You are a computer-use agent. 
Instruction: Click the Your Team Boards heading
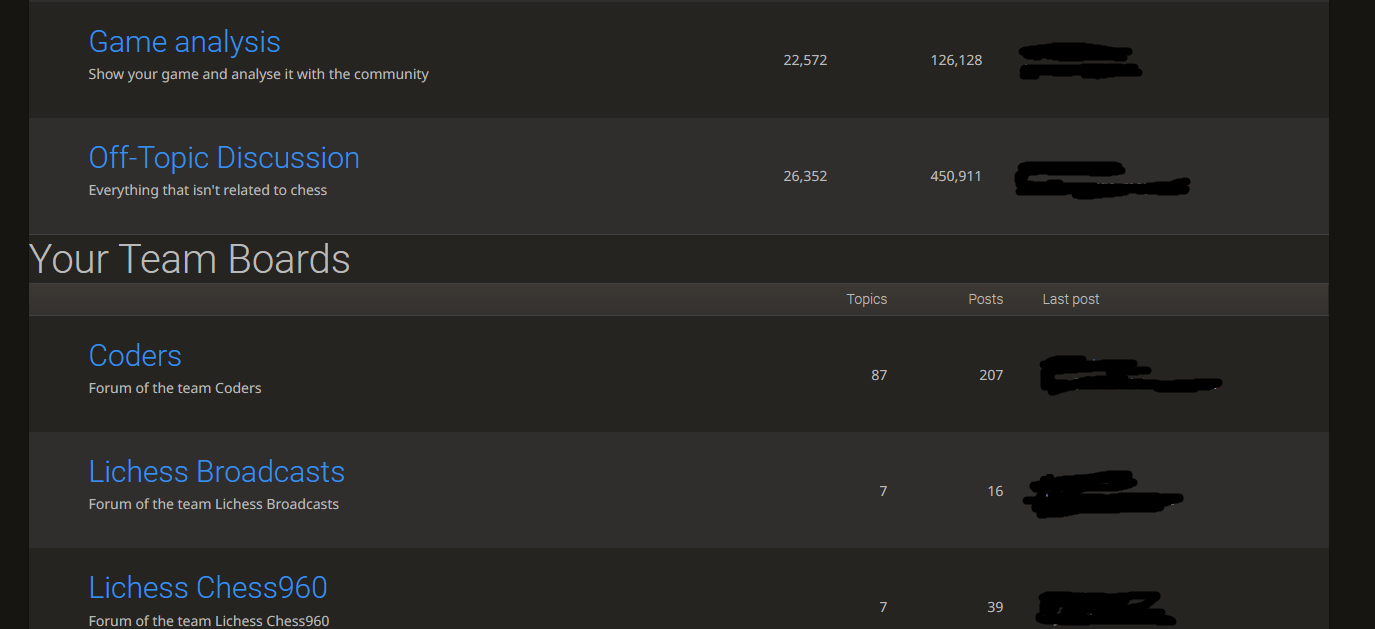(189, 259)
